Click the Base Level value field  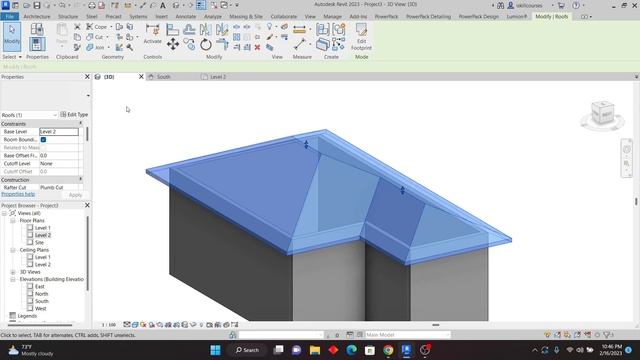[59, 131]
